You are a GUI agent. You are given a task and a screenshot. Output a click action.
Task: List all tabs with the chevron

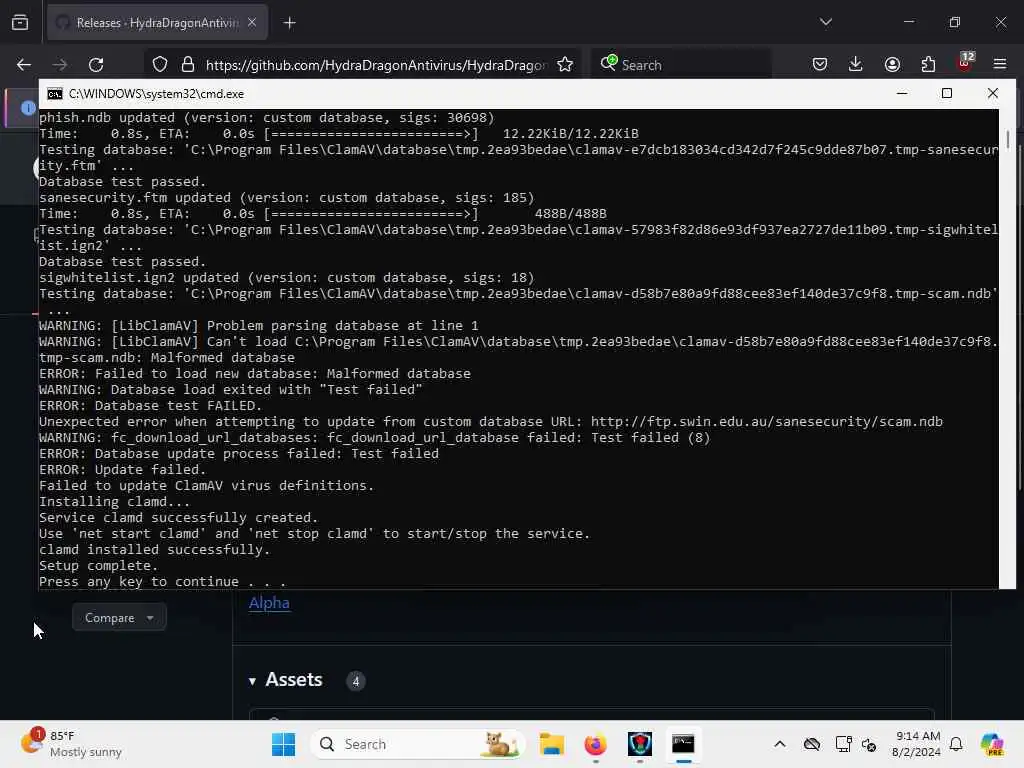825,22
